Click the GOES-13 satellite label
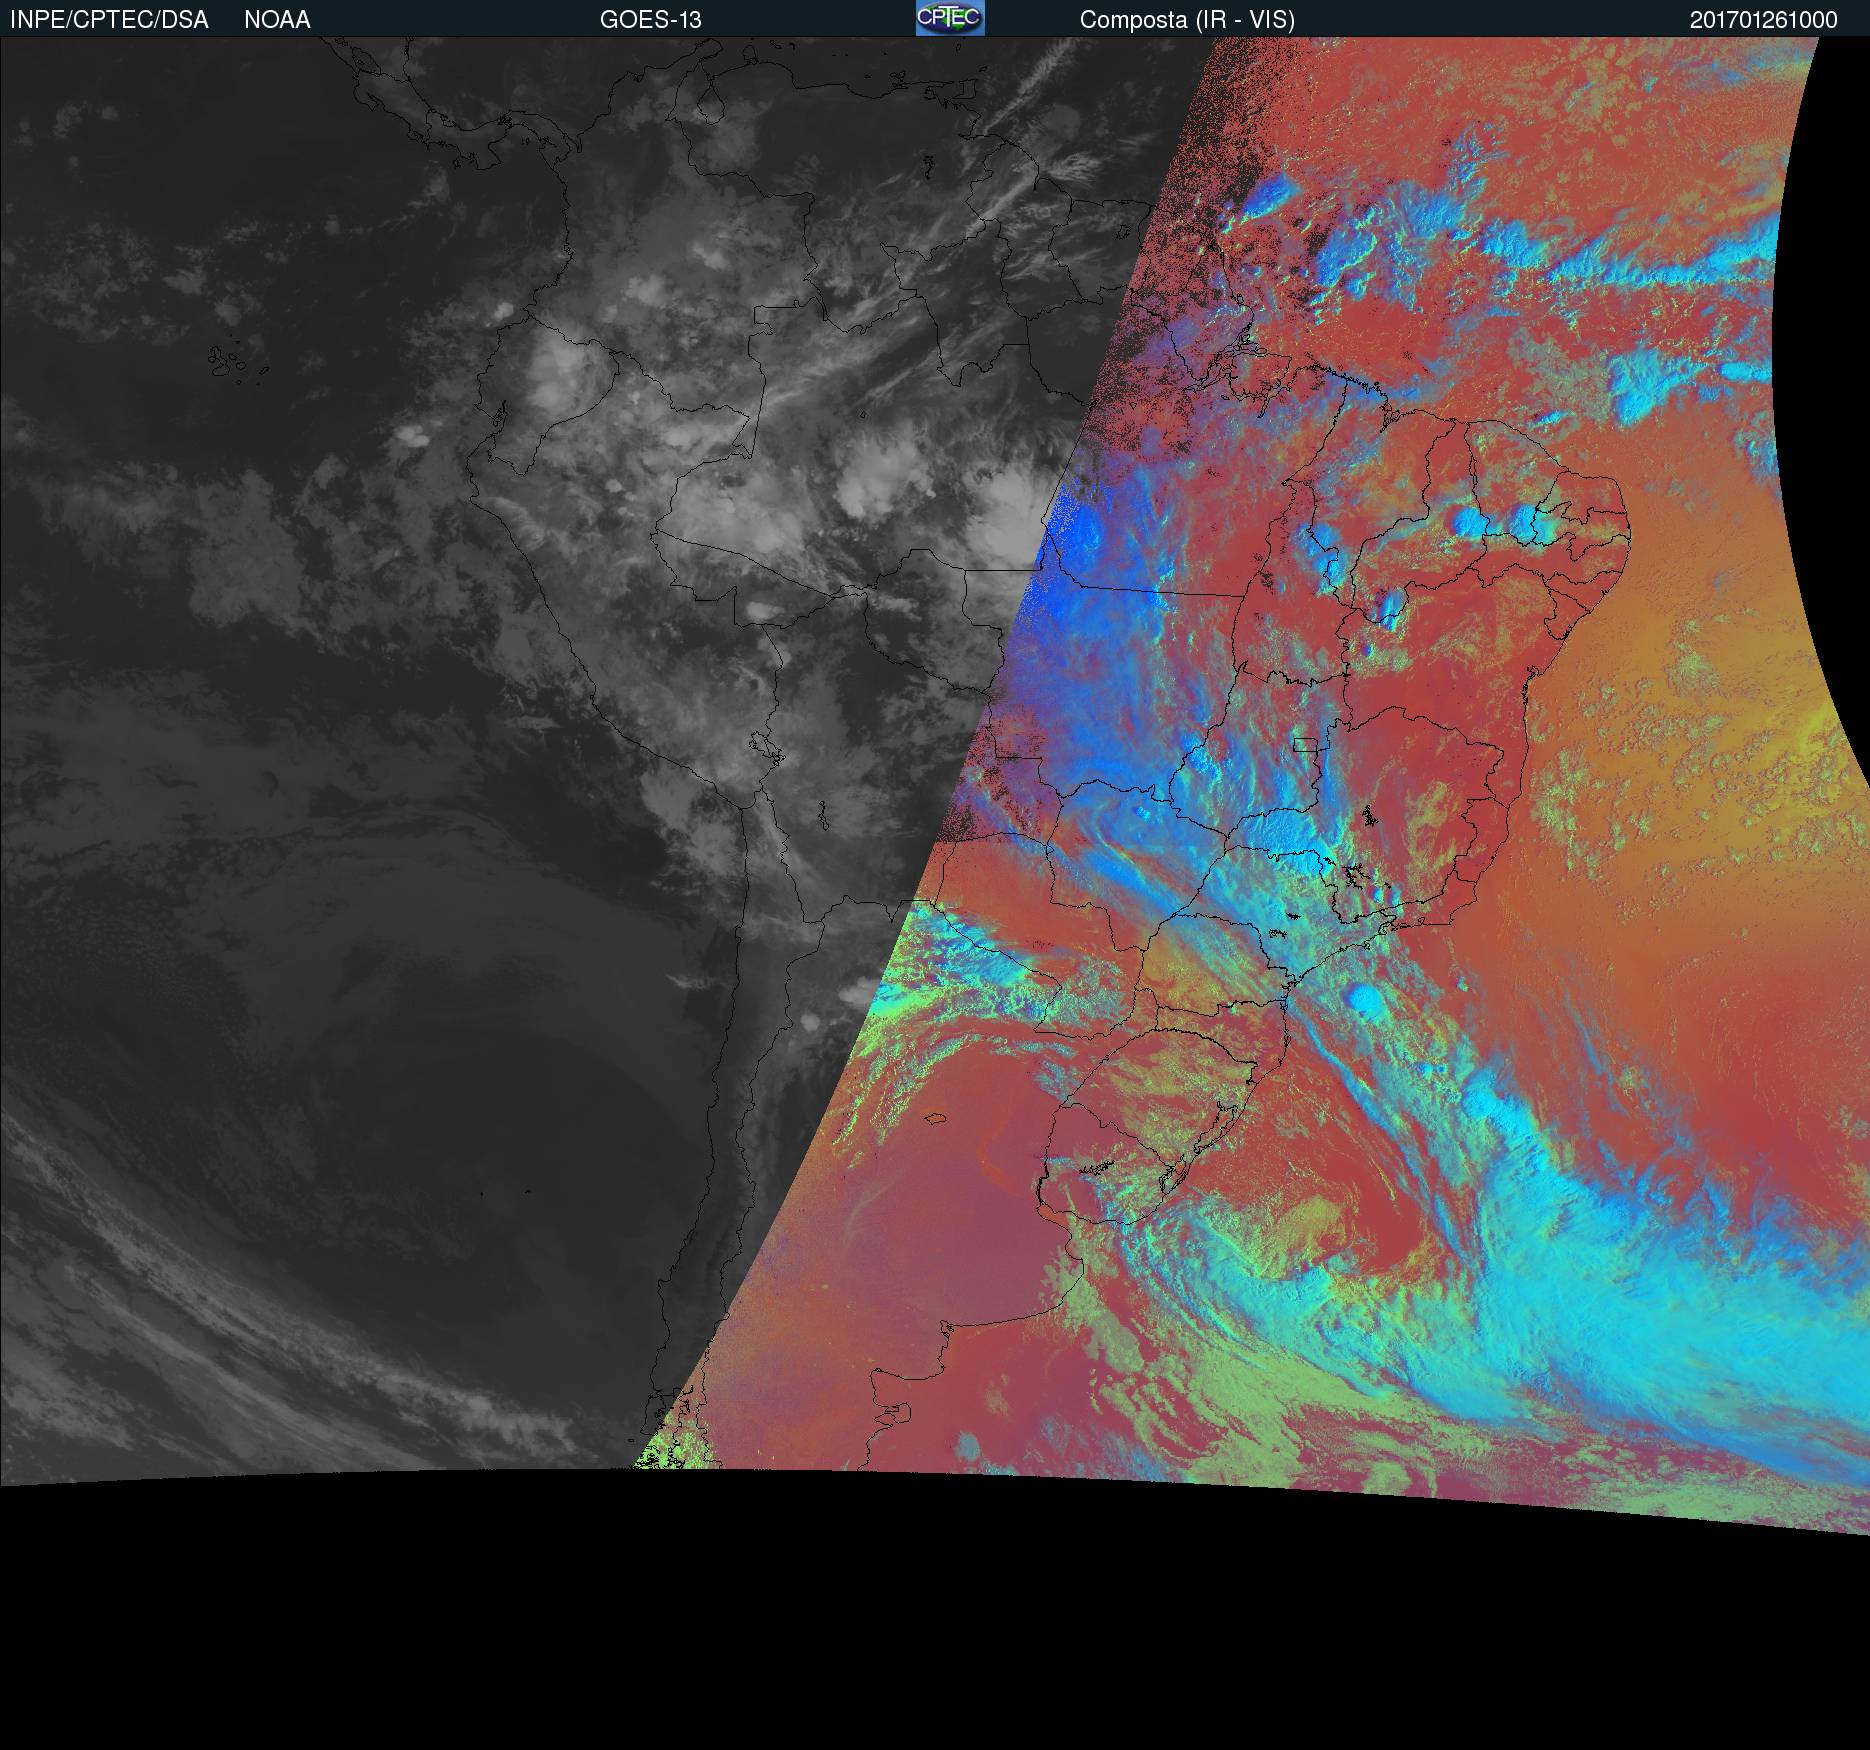This screenshot has width=1870, height=1750. pos(651,20)
